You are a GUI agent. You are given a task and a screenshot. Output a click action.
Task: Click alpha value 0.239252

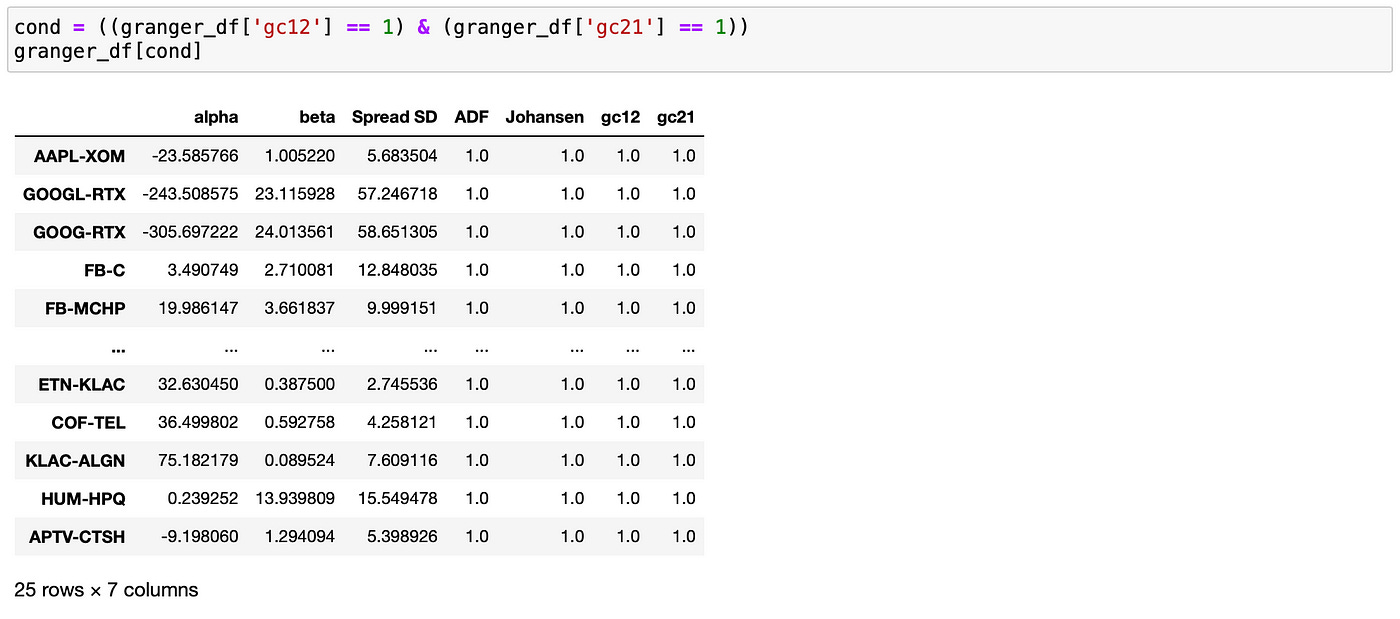(x=203, y=498)
